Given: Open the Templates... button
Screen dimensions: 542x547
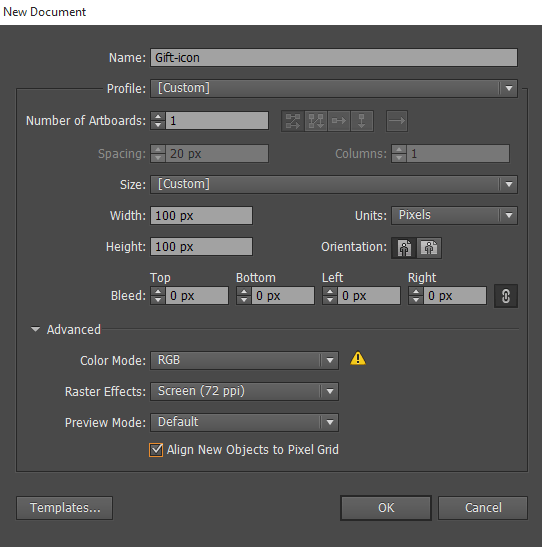Looking at the screenshot, I should click(65, 508).
